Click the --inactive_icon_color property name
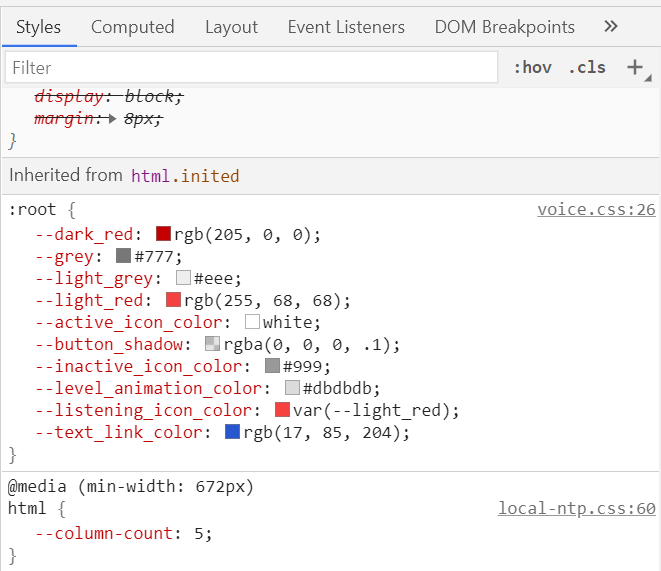661x571 pixels. (x=138, y=366)
